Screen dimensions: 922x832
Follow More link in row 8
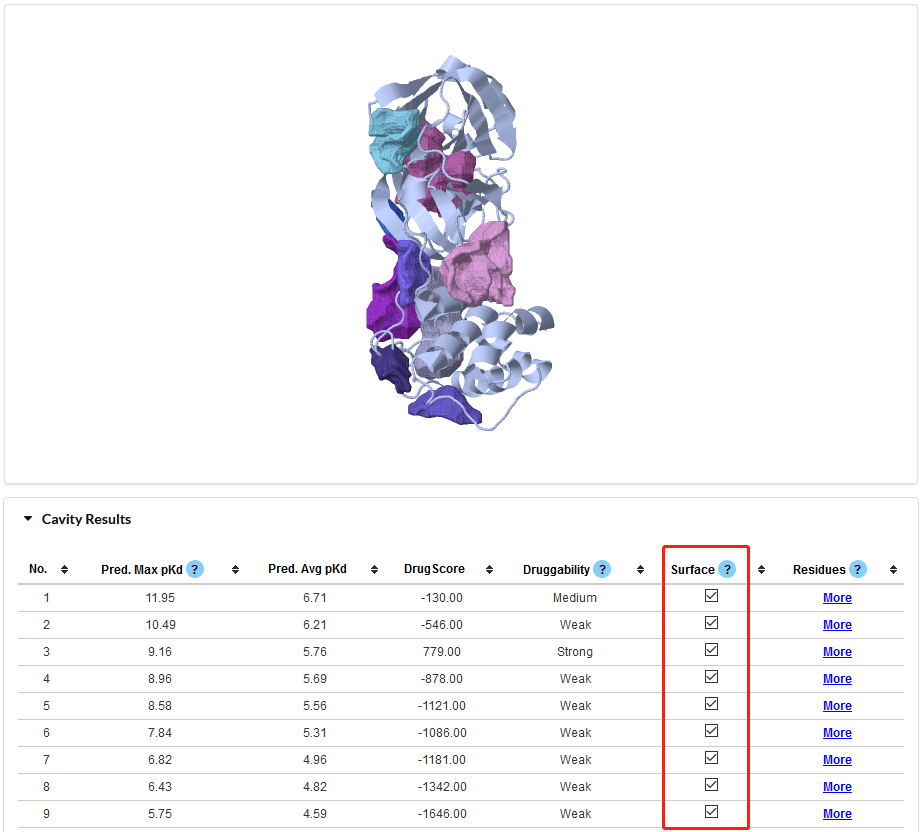[x=837, y=787]
